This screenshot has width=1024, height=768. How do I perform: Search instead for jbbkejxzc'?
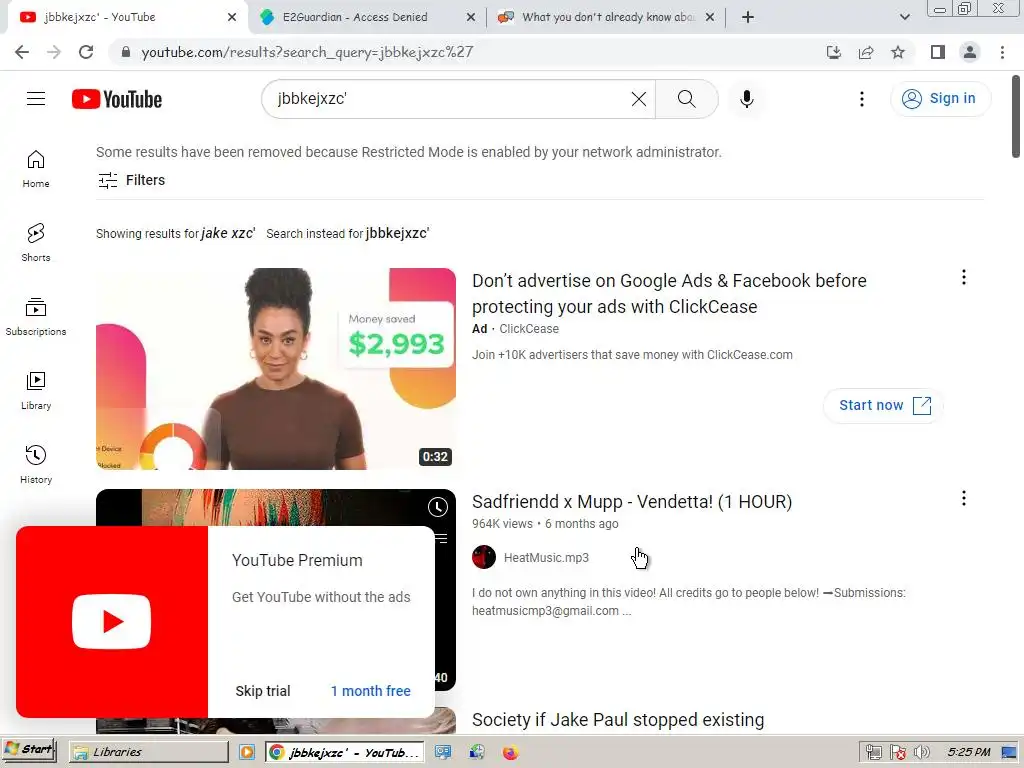397,233
